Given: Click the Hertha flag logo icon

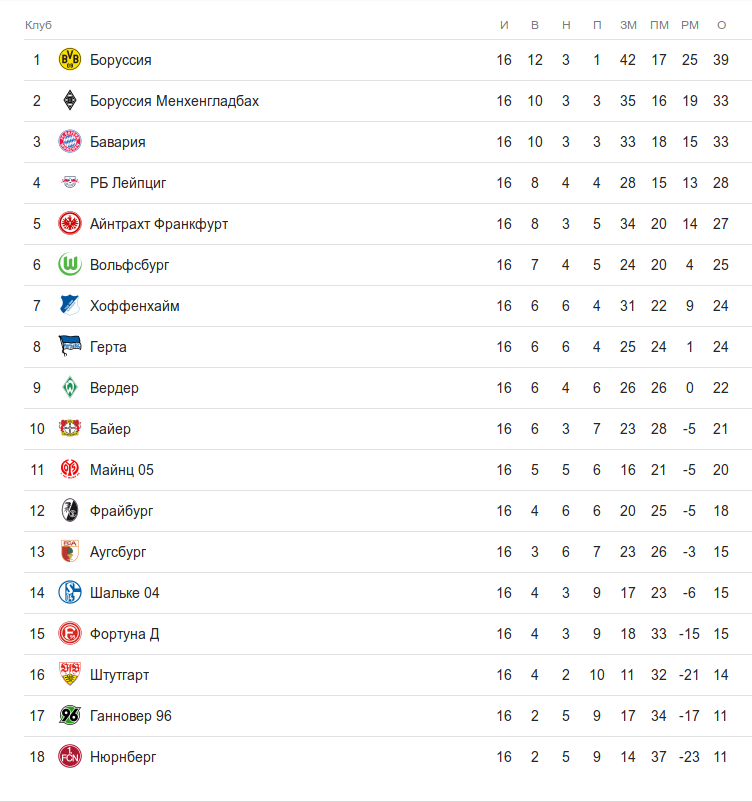Looking at the screenshot, I should (x=70, y=347).
